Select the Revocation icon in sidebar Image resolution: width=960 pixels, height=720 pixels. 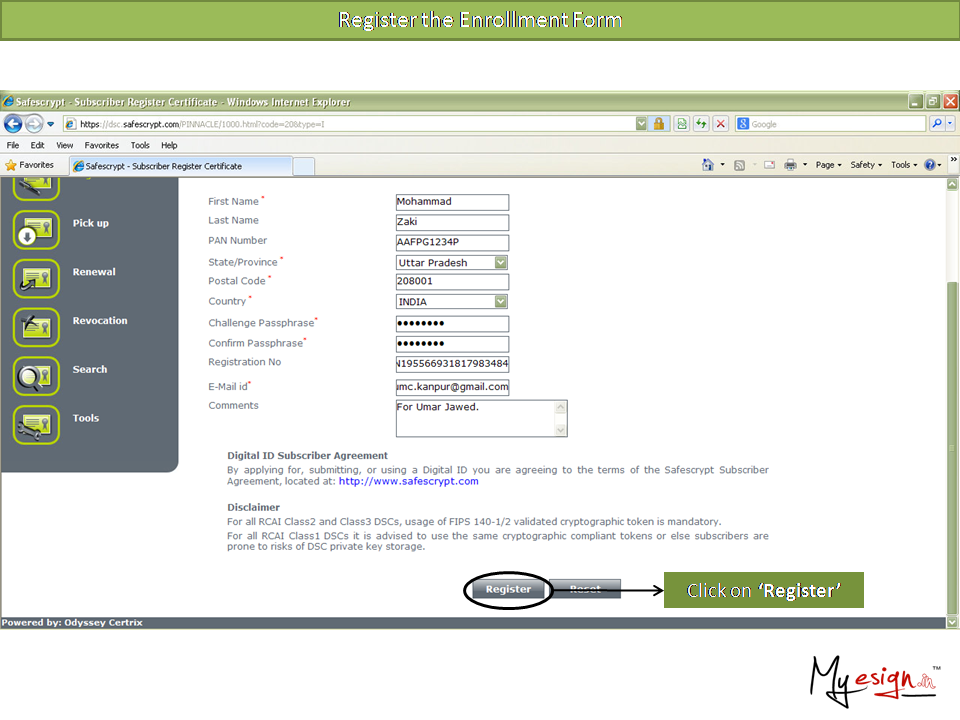point(36,327)
